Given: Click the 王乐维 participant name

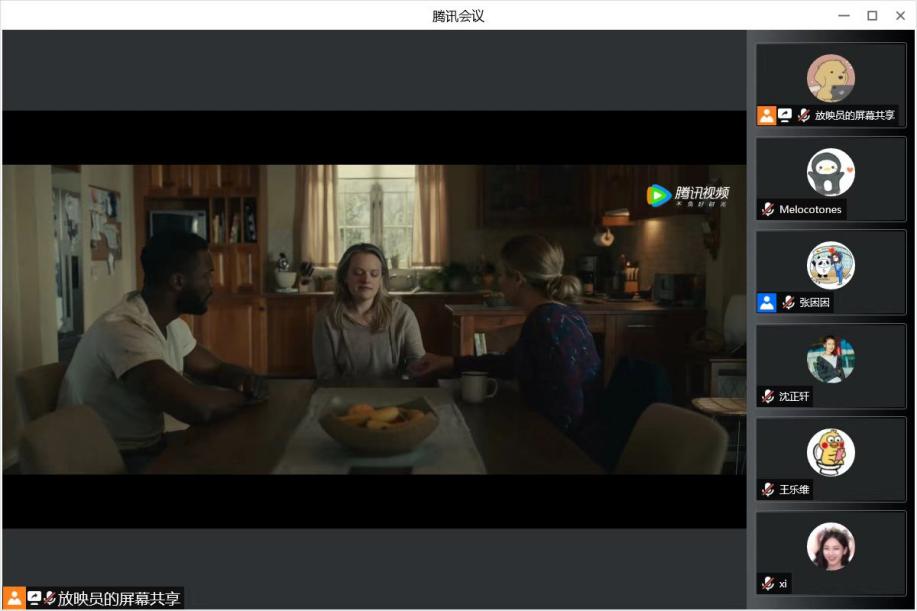Looking at the screenshot, I should click(794, 489).
